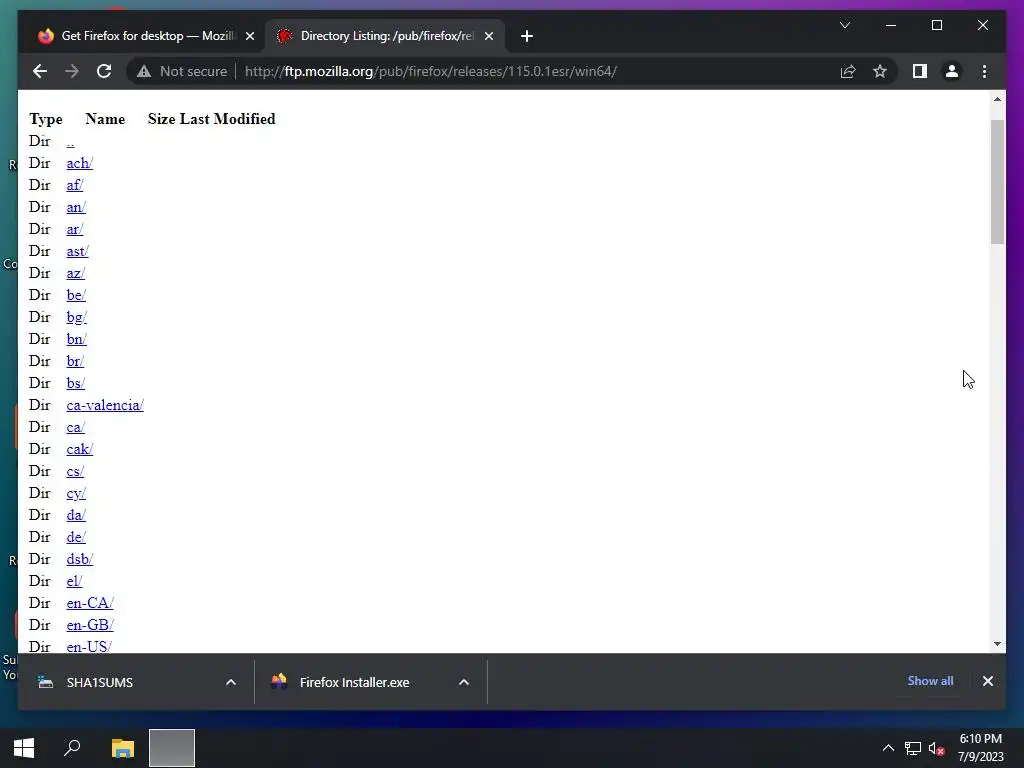Open the ca/ directory
The width and height of the screenshot is (1024, 768).
(75, 427)
